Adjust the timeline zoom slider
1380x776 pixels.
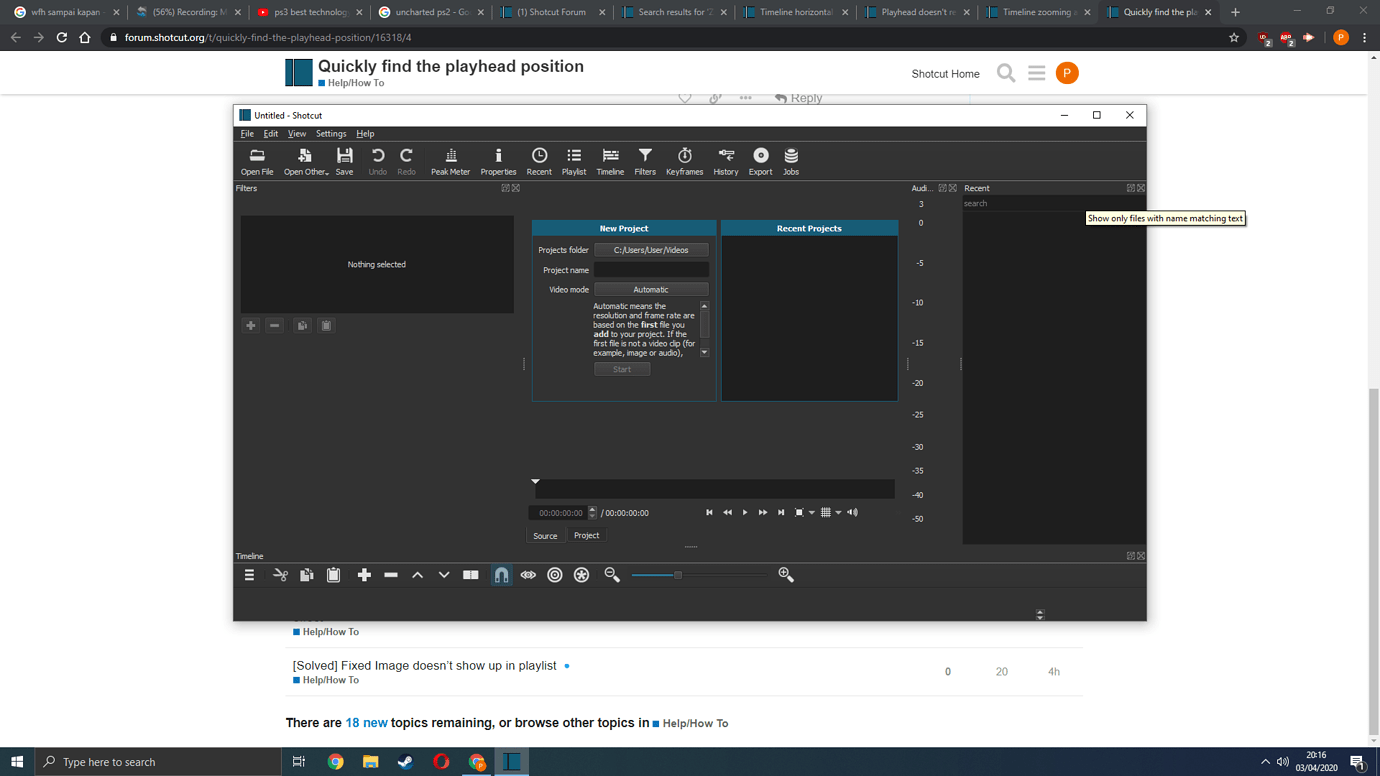(x=678, y=574)
